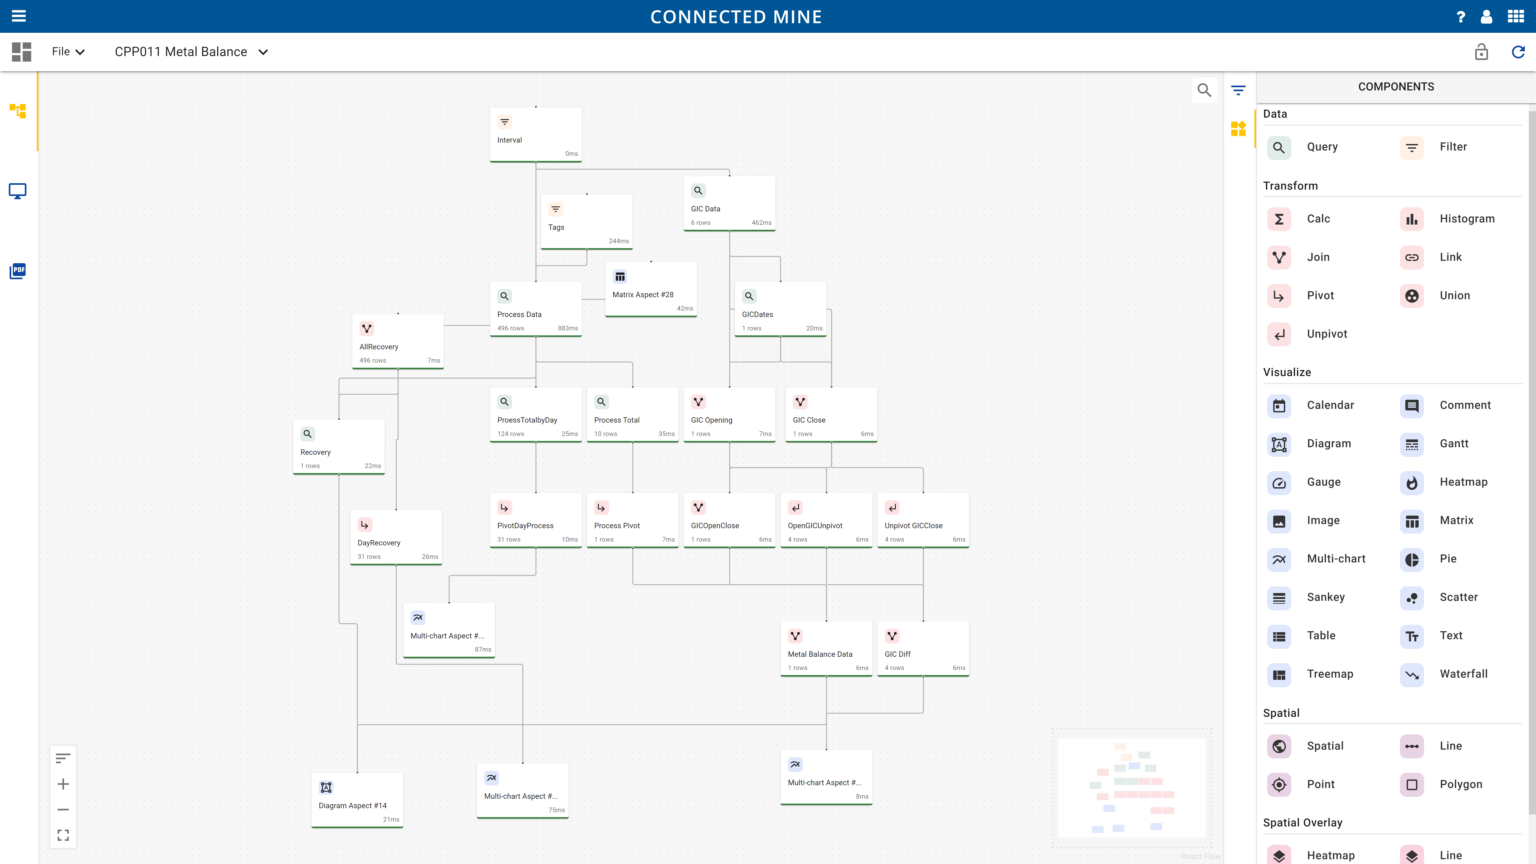The width and height of the screenshot is (1536, 864).
Task: Add a Pie component
Action: pyautogui.click(x=1448, y=559)
